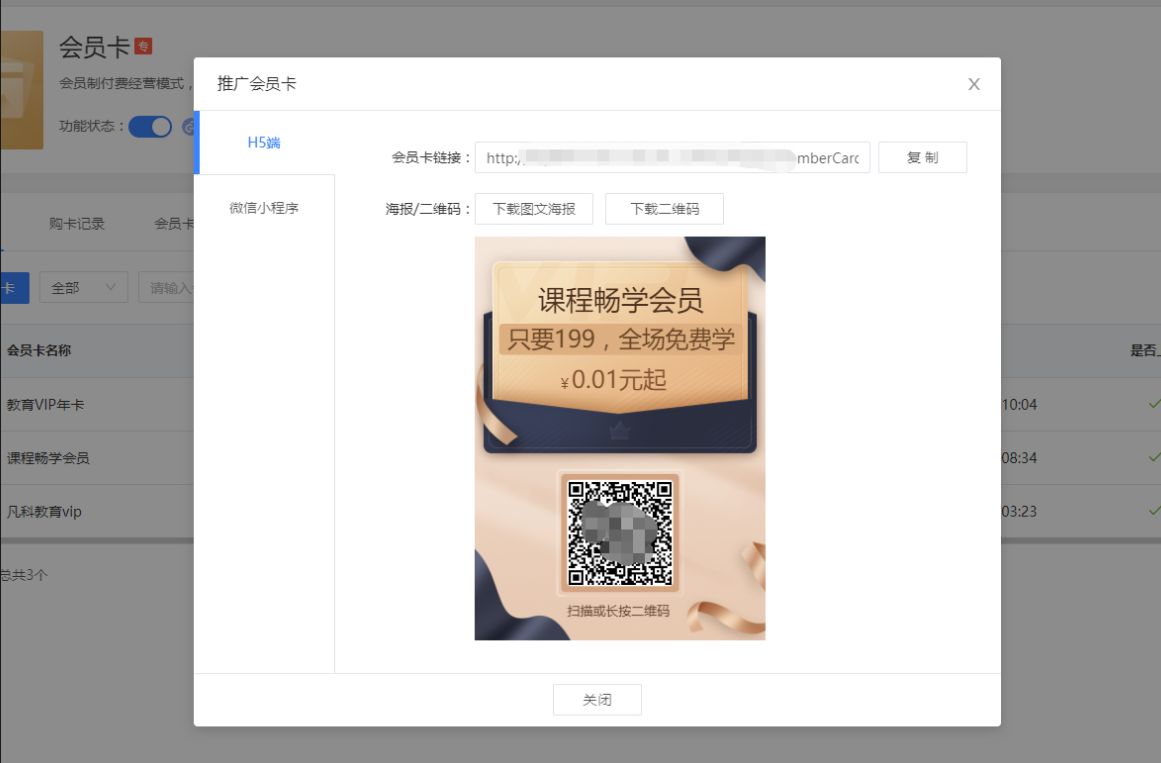Click the 海报/二维码 label
The width and height of the screenshot is (1161, 763).
[x=428, y=210]
